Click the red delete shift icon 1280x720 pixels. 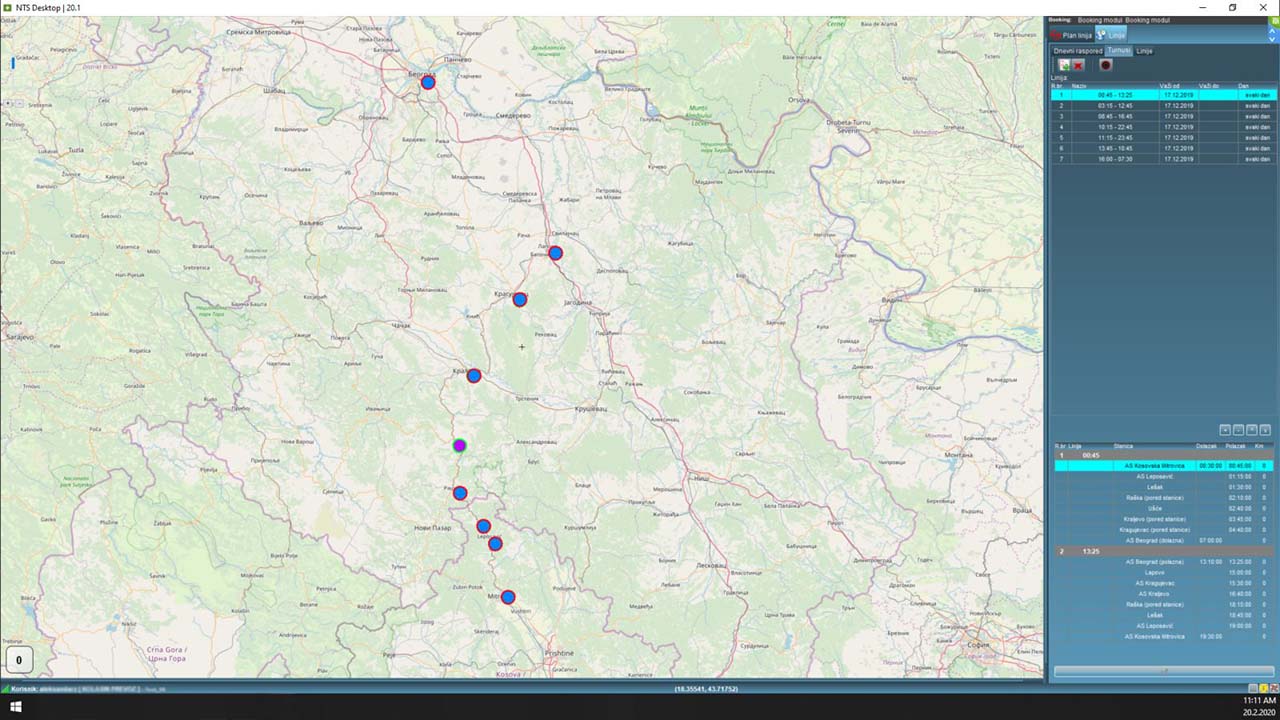(1079, 65)
